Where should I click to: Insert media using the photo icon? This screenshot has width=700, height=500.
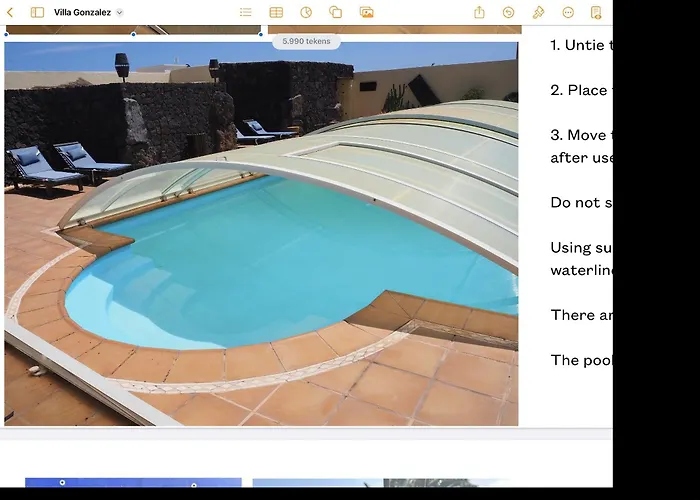pyautogui.click(x=366, y=12)
